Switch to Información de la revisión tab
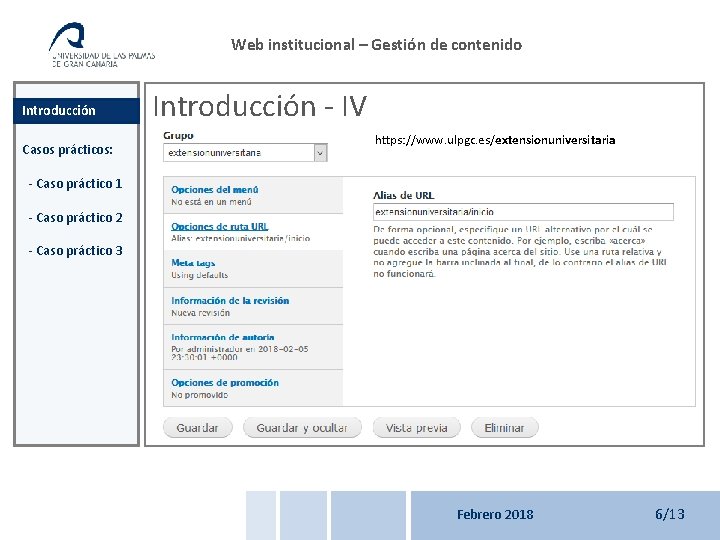This screenshot has height=540, width=720. (x=253, y=306)
